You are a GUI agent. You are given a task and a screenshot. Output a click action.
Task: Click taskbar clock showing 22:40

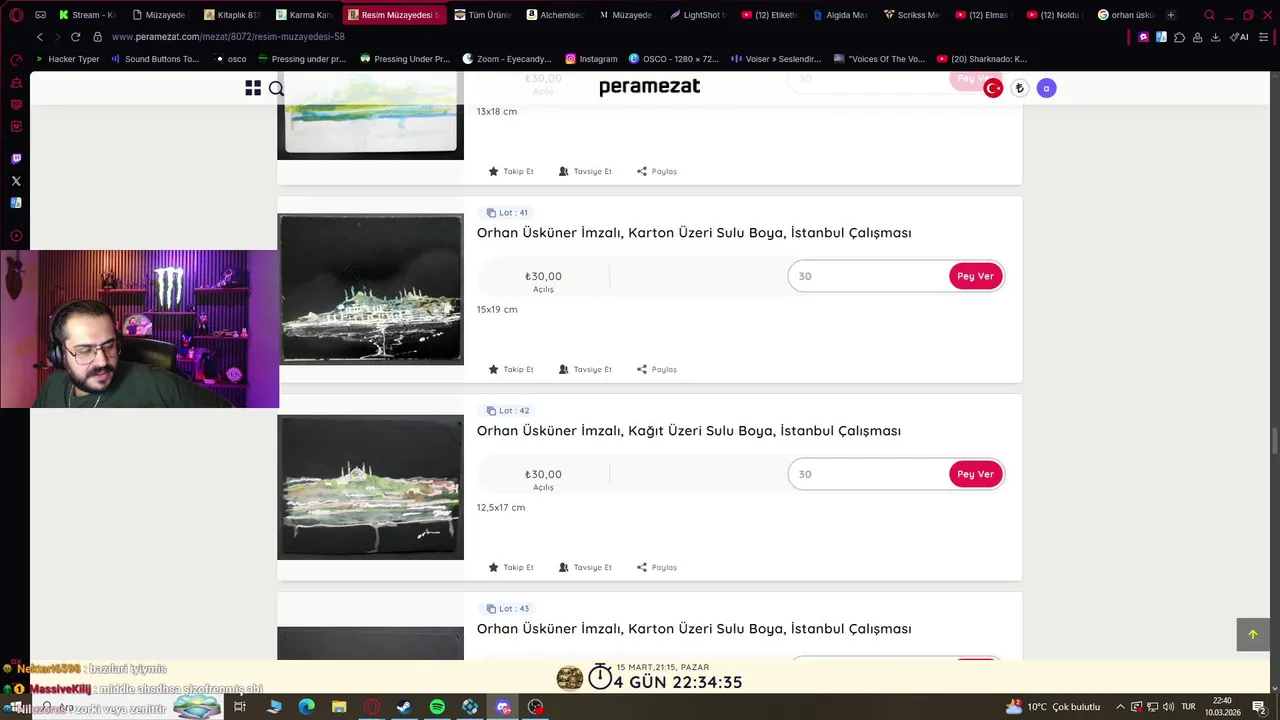click(x=1222, y=707)
